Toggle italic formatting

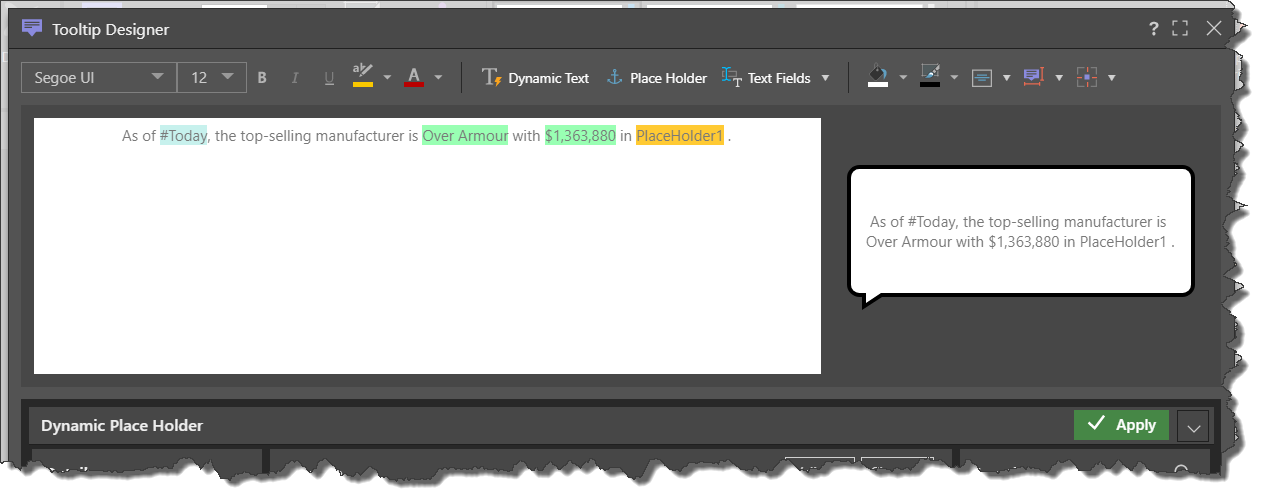[295, 78]
